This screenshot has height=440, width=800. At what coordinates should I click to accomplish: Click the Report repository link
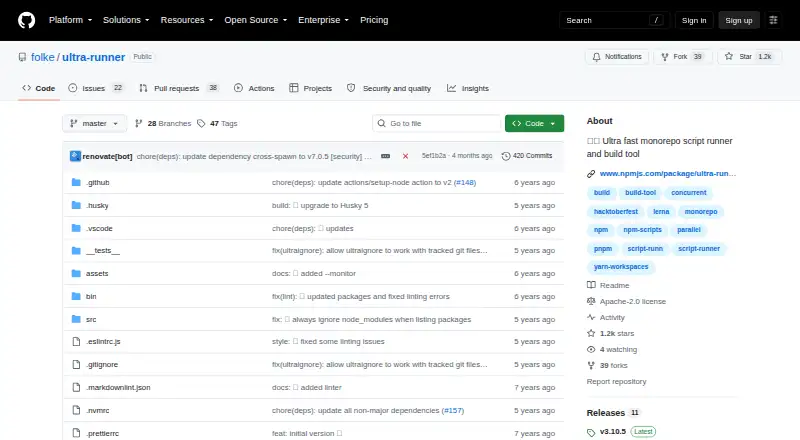[x=616, y=381]
